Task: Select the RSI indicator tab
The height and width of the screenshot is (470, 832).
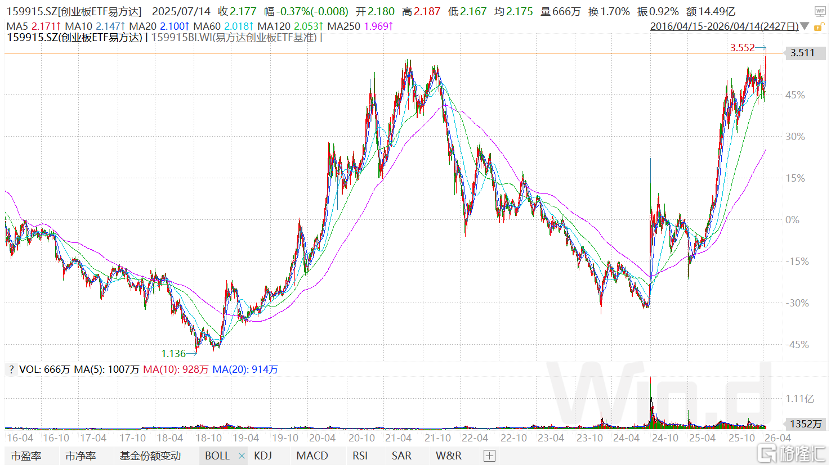Action: (x=360, y=456)
